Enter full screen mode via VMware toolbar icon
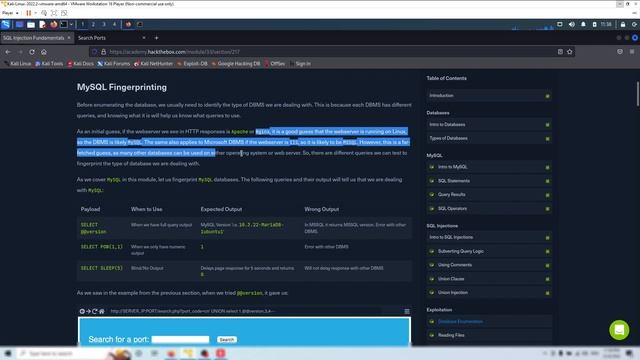The image size is (640, 360). (54, 13)
